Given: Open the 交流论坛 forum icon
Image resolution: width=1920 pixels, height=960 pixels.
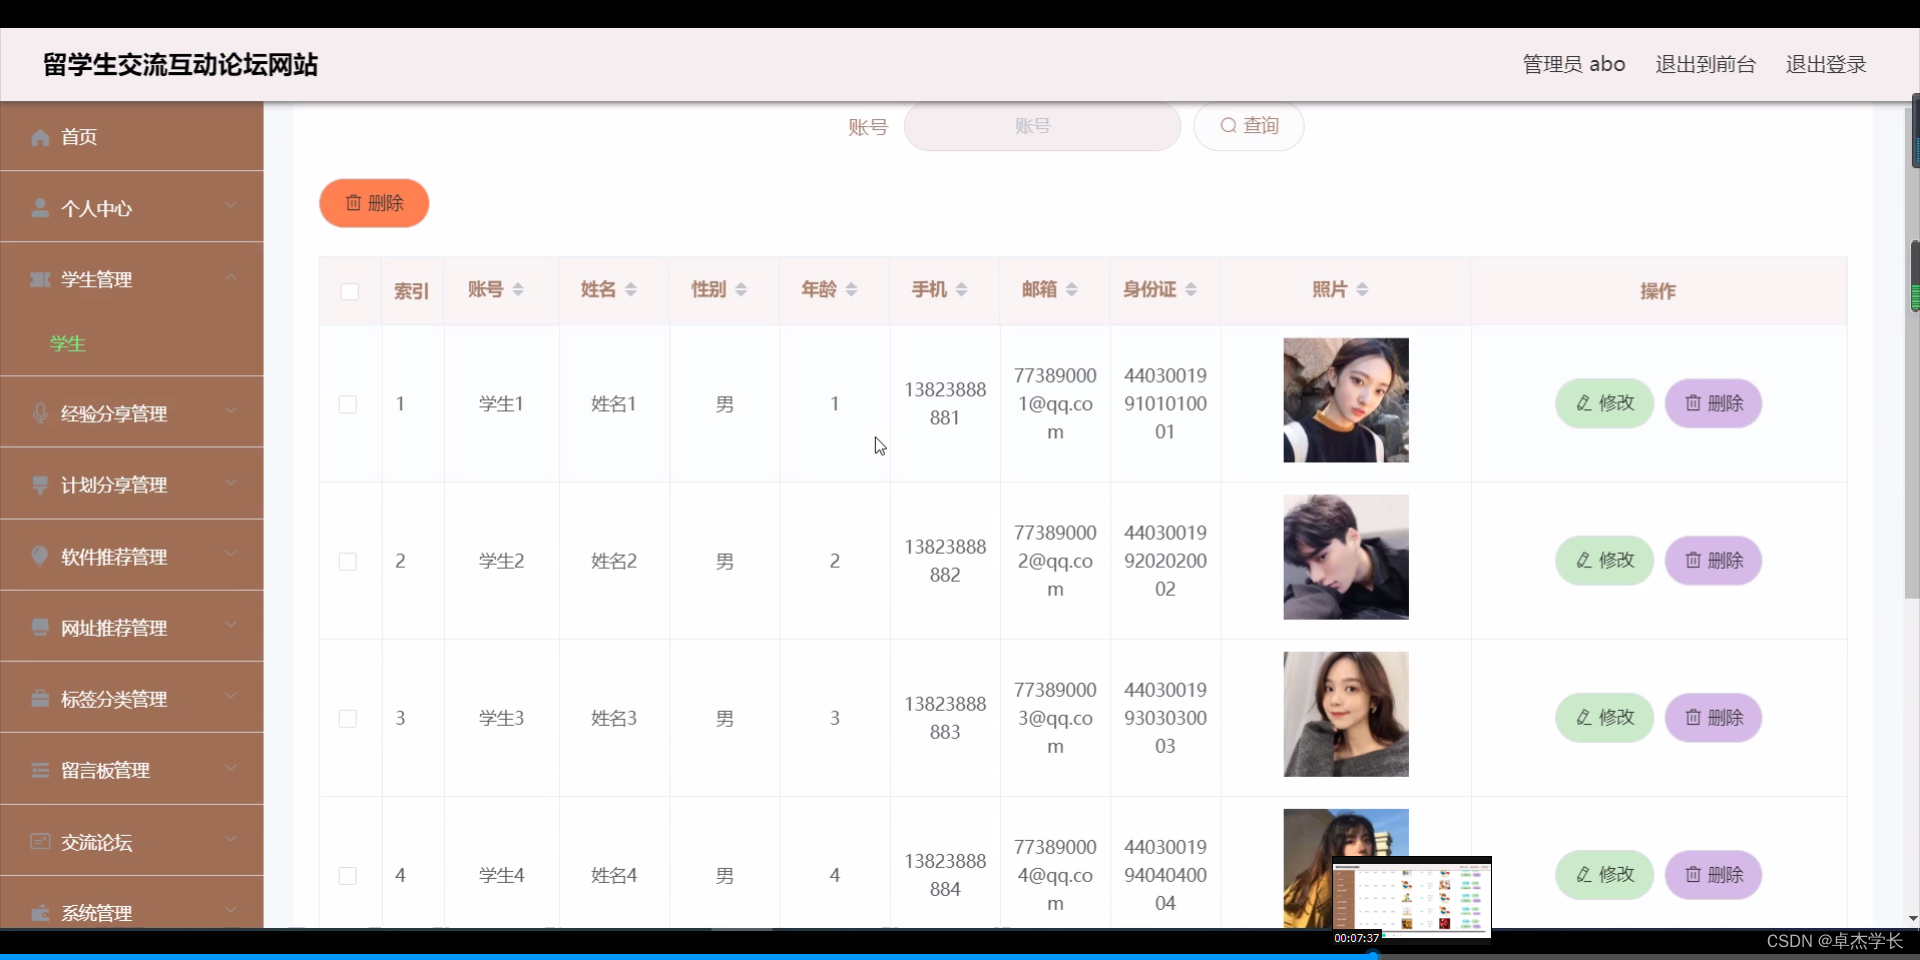Looking at the screenshot, I should [40, 841].
